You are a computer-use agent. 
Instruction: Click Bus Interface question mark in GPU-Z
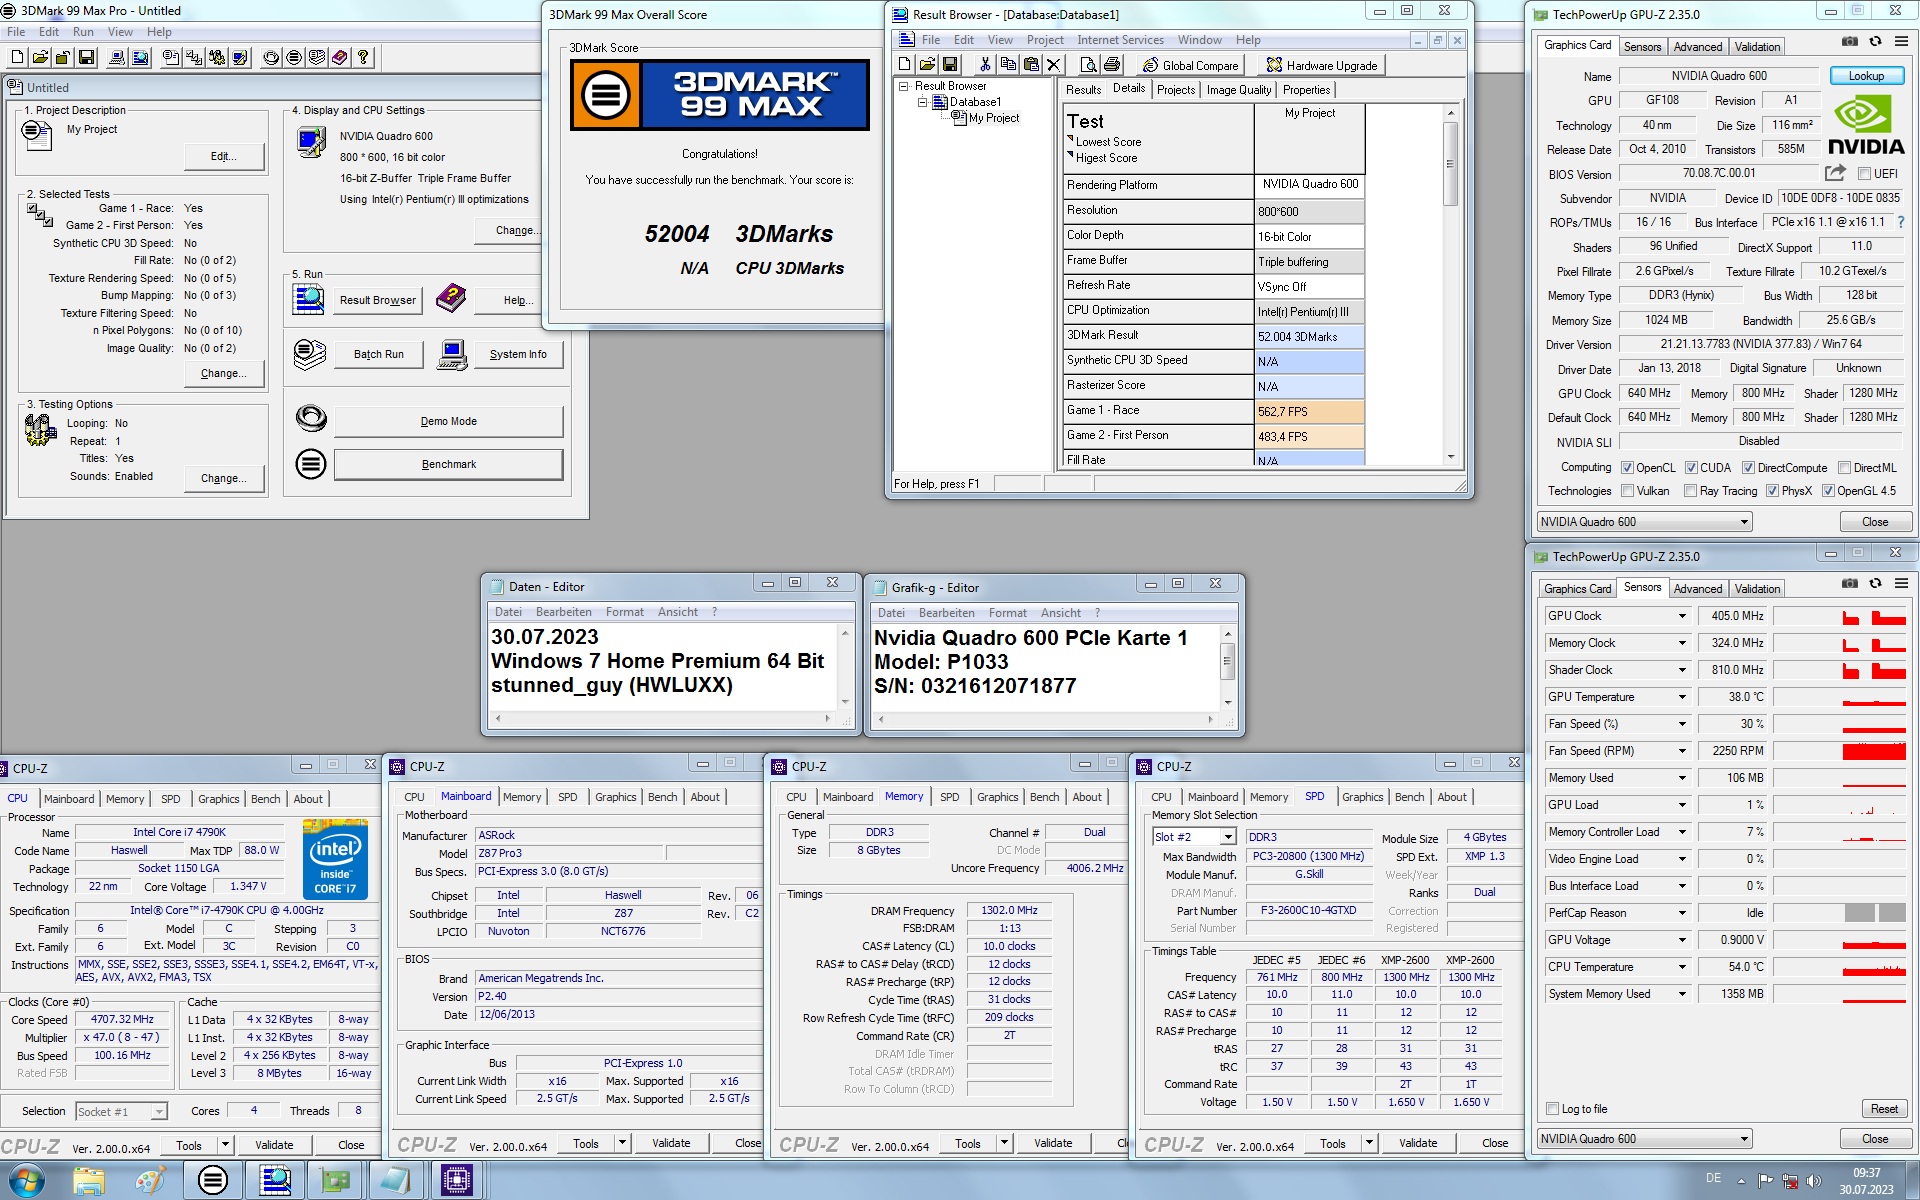click(x=1901, y=222)
